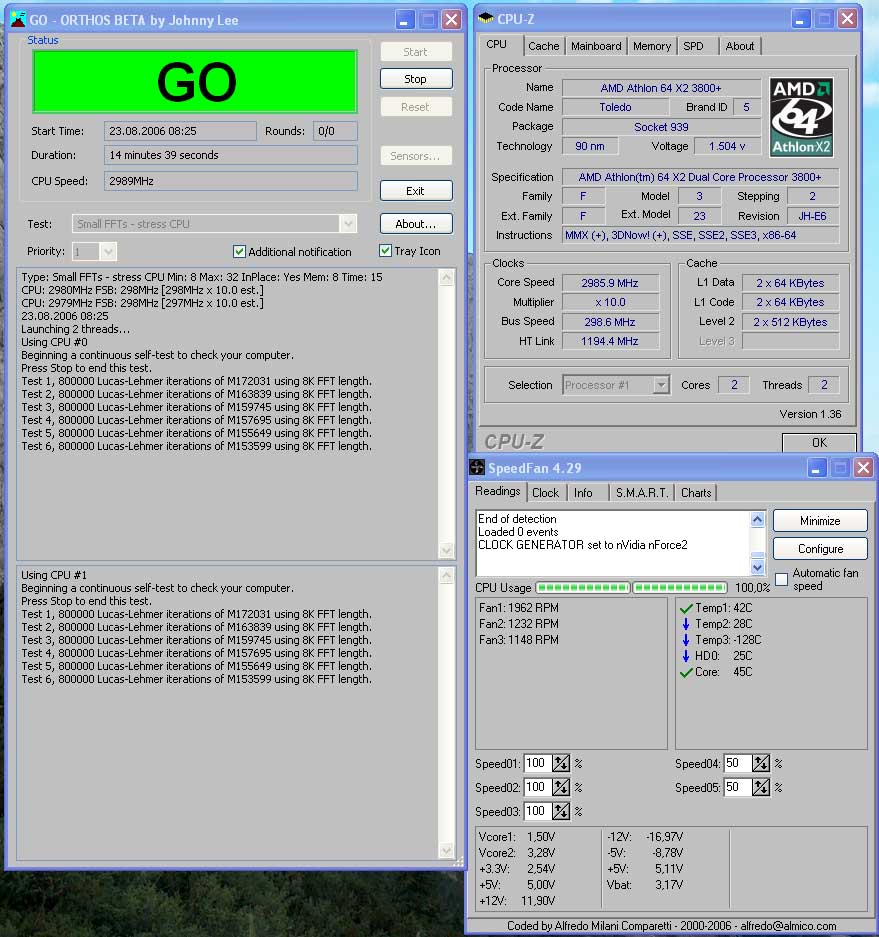Click the CPU Speed field showing 2989MHz
The image size is (879, 937).
click(x=231, y=181)
